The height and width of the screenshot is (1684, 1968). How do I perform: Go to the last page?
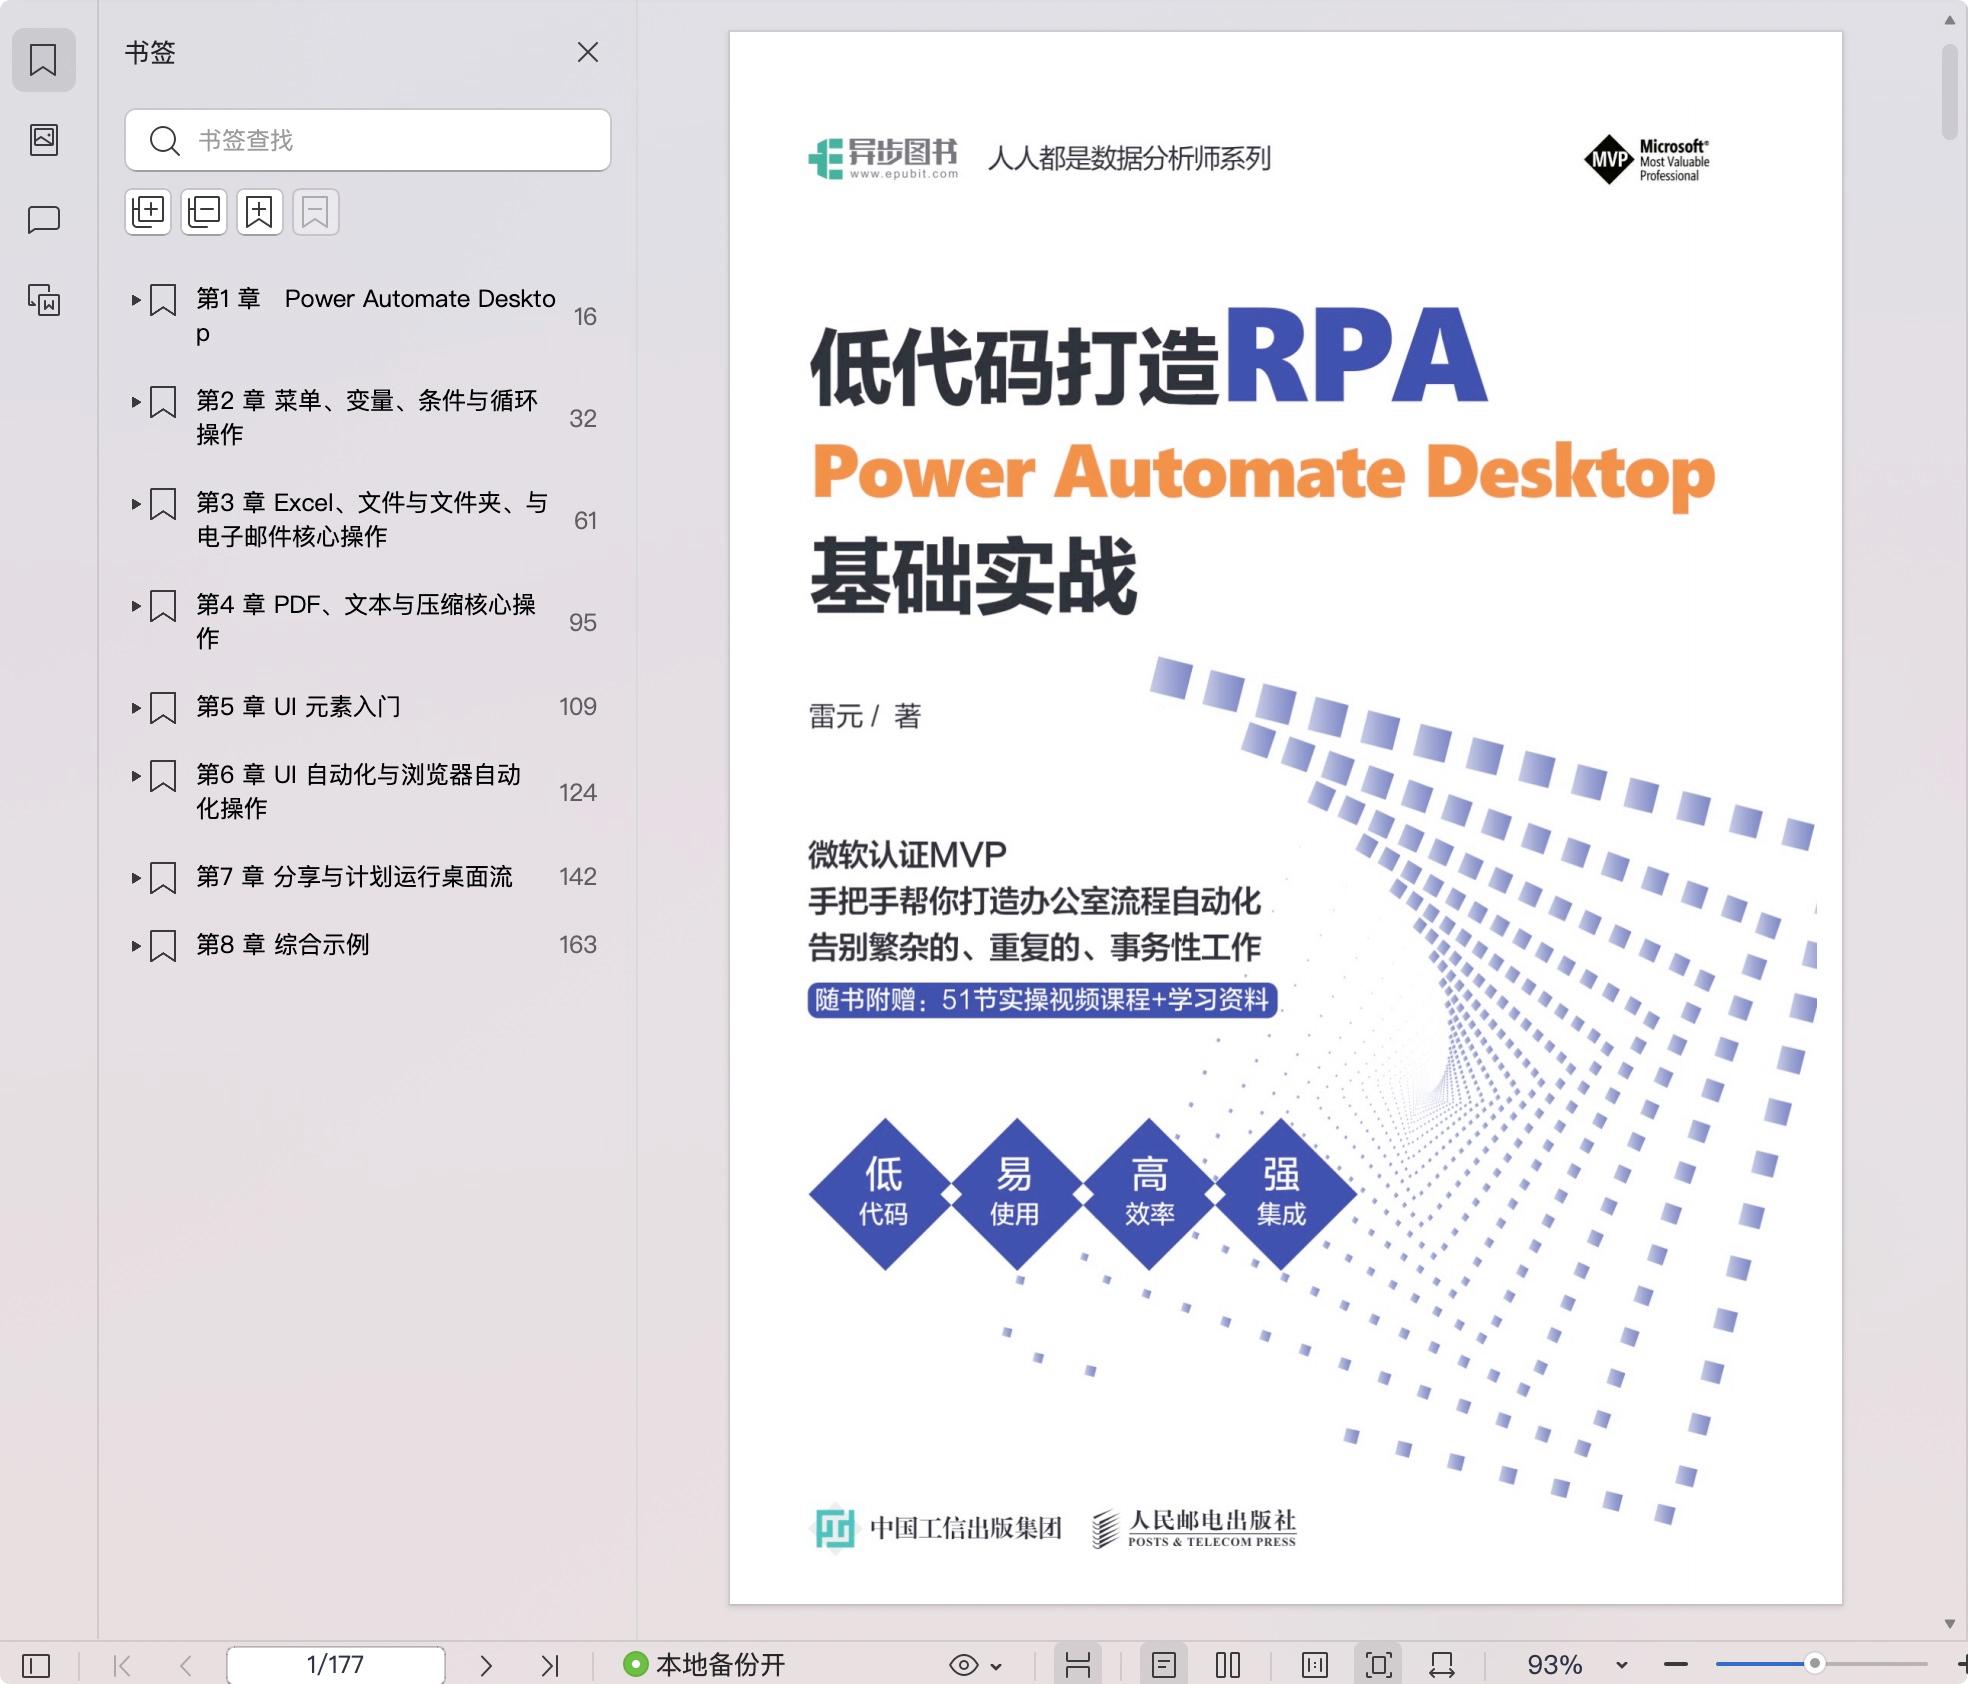[x=550, y=1665]
